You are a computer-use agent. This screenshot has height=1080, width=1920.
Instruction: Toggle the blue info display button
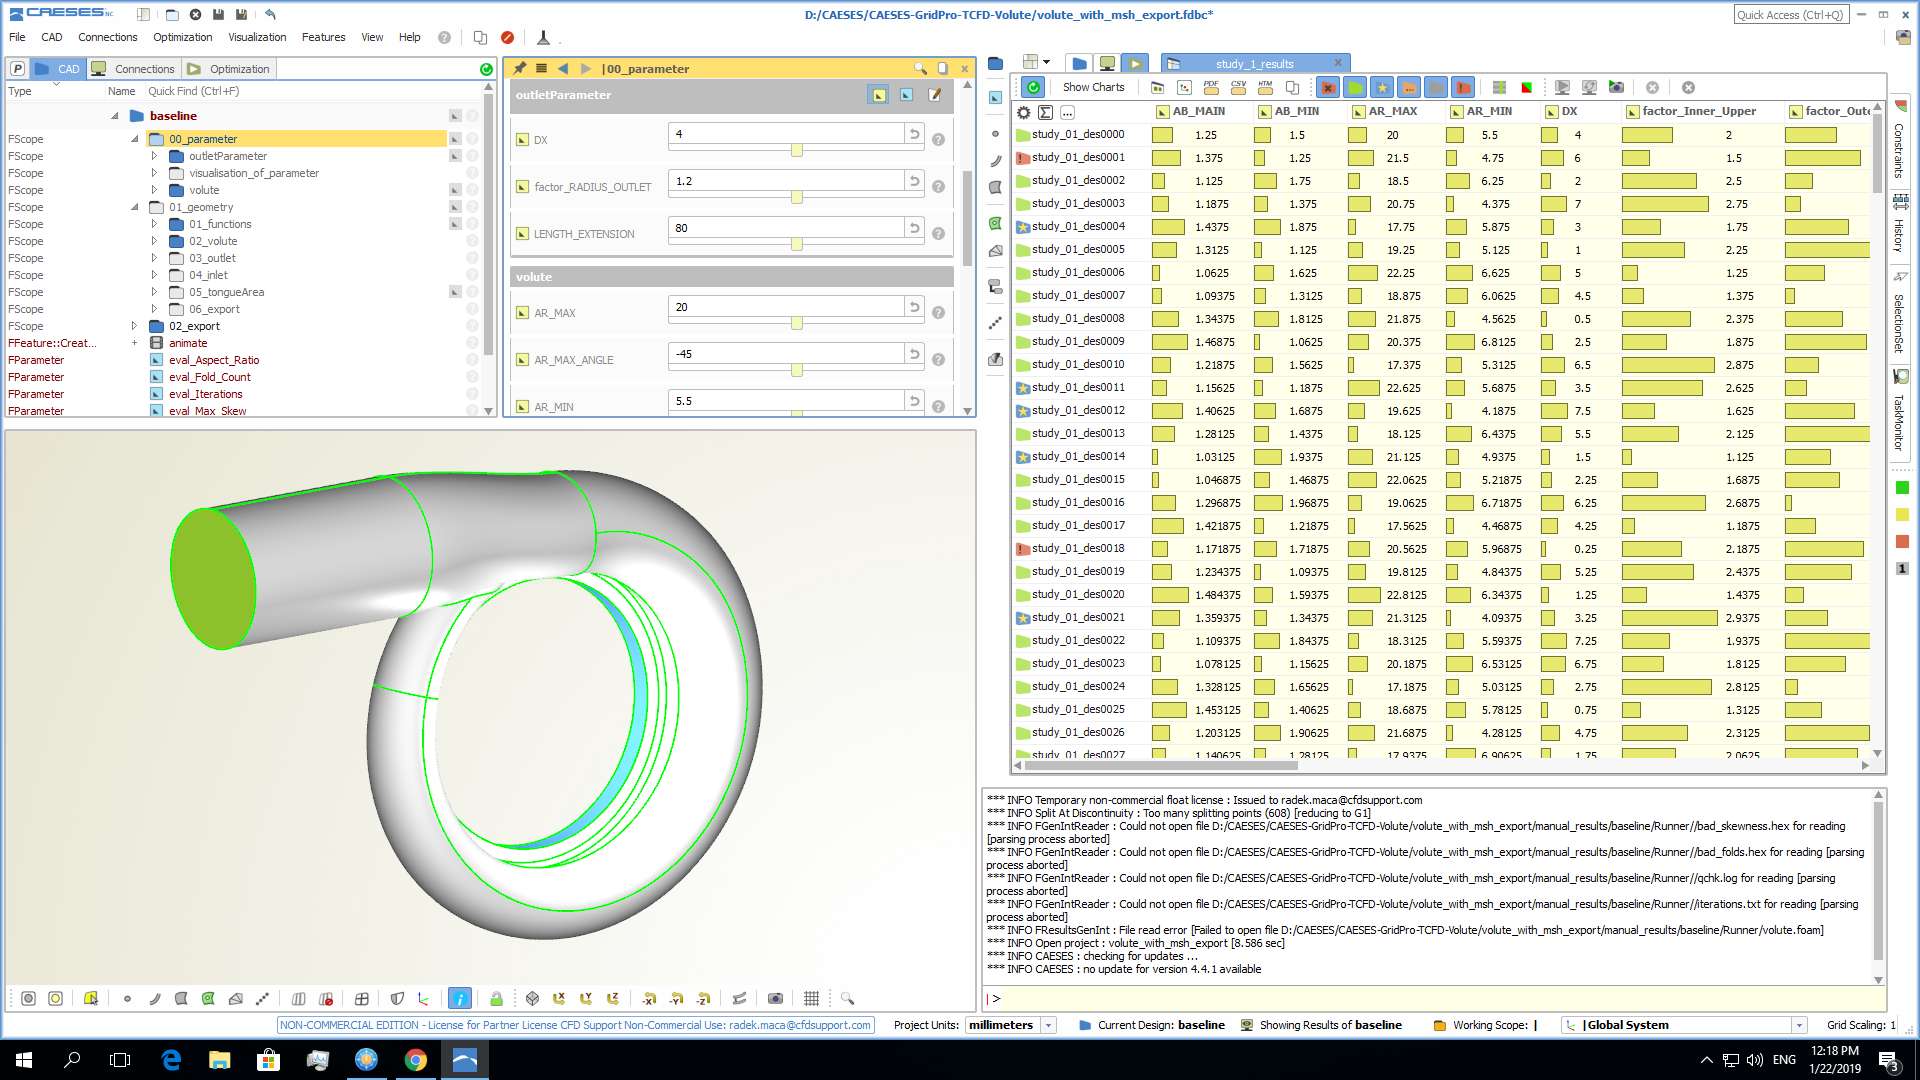[x=460, y=998]
